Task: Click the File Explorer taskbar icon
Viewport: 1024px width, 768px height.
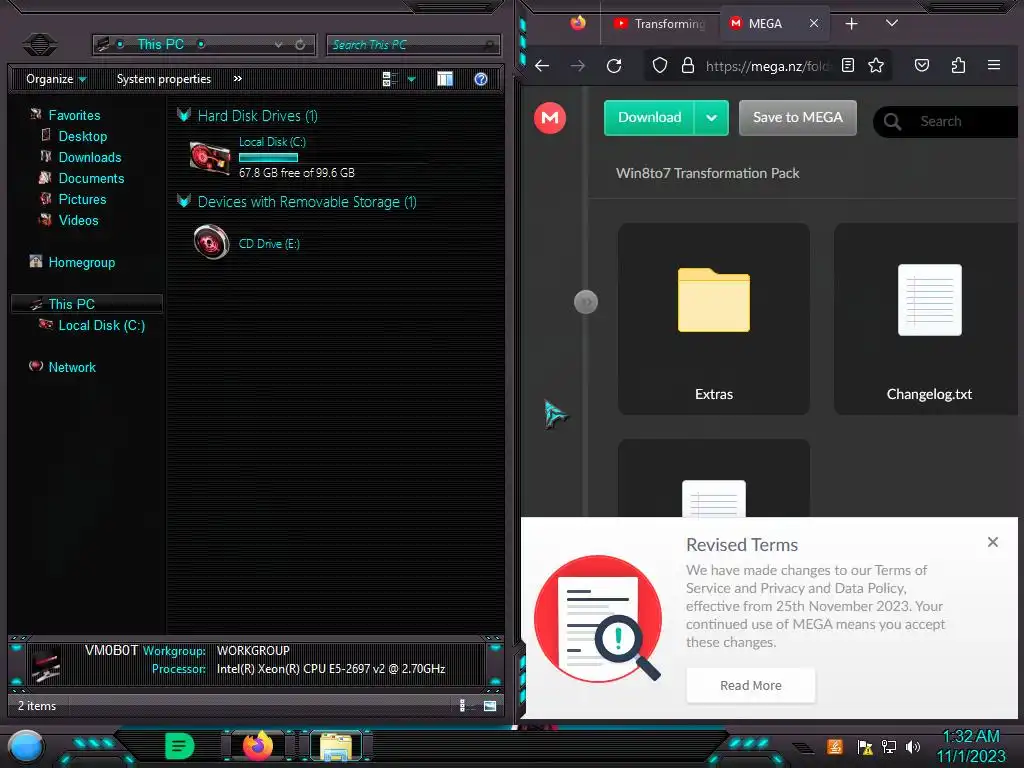Action: click(x=336, y=746)
